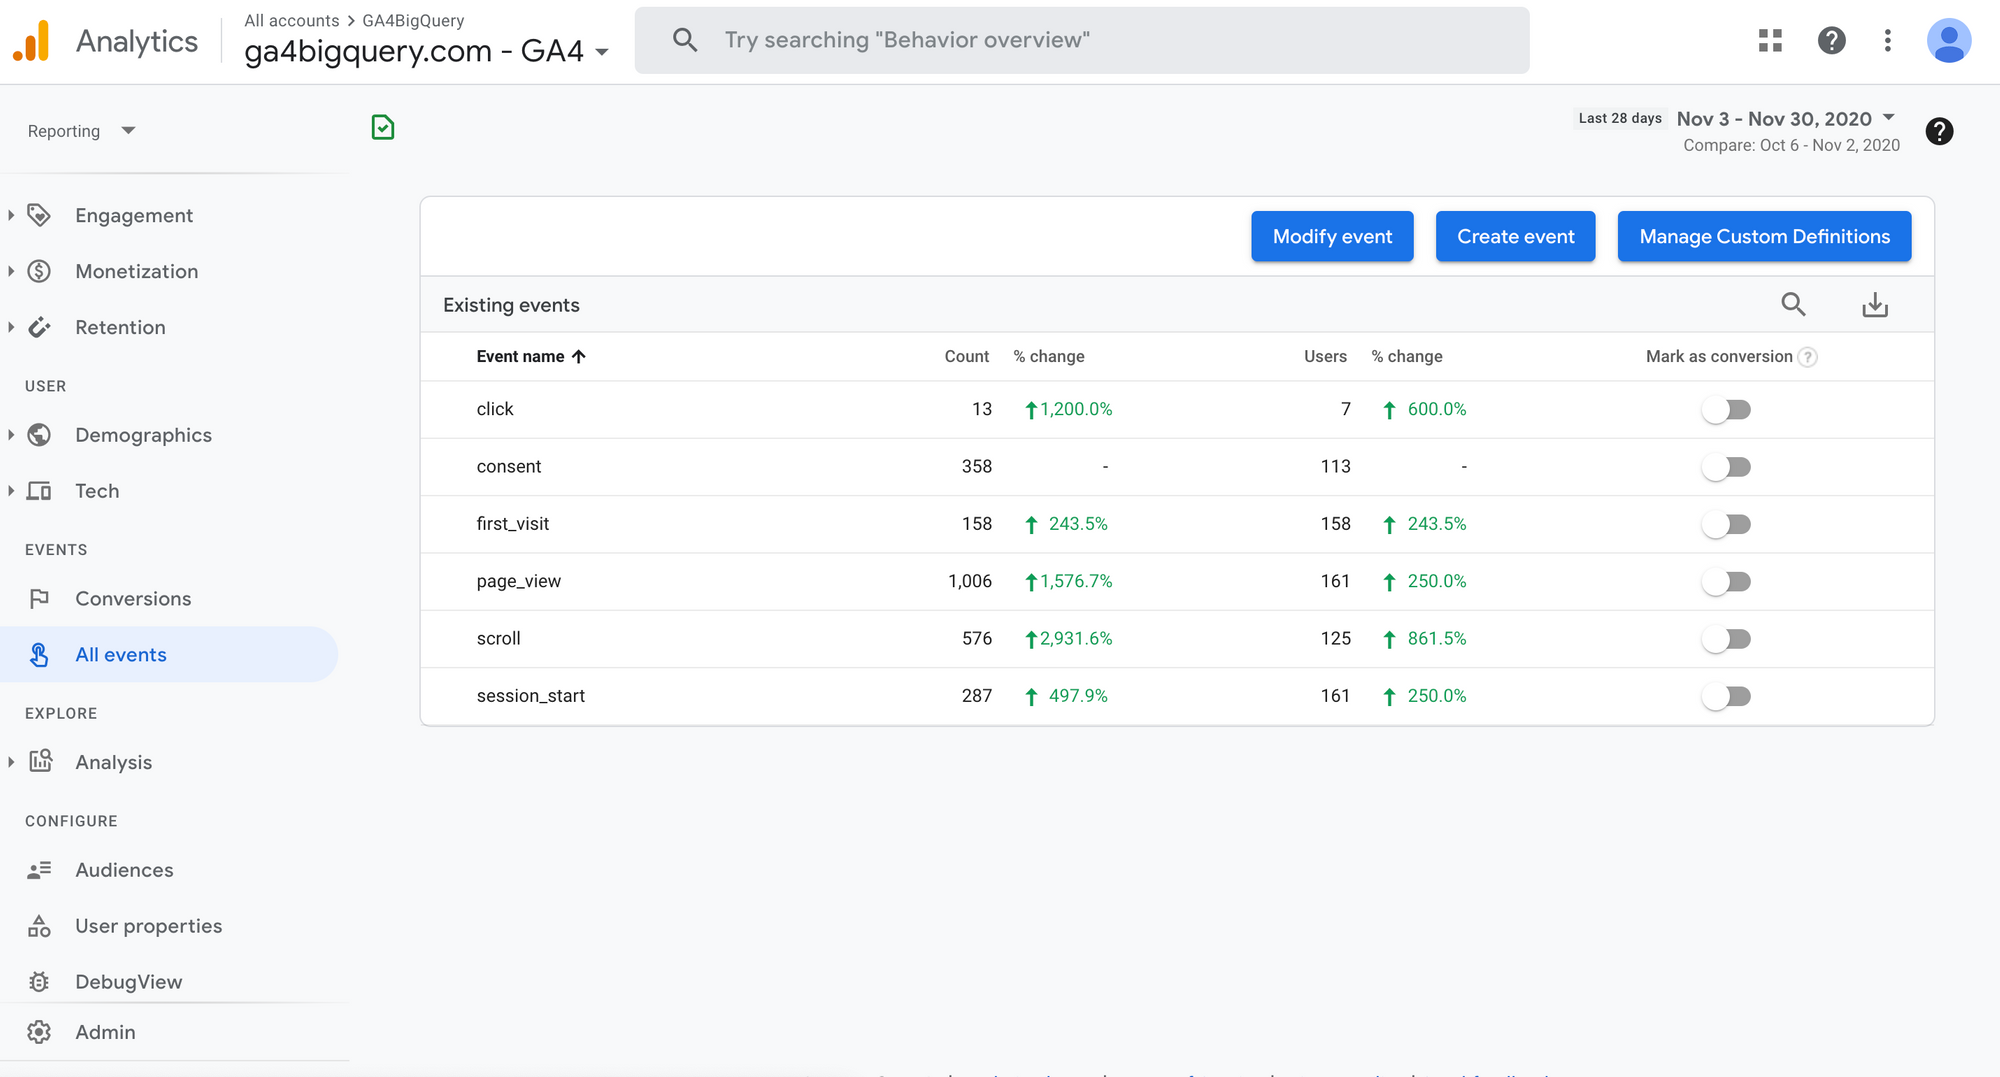2000x1077 pixels.
Task: Click the user account avatar
Action: click(1948, 41)
